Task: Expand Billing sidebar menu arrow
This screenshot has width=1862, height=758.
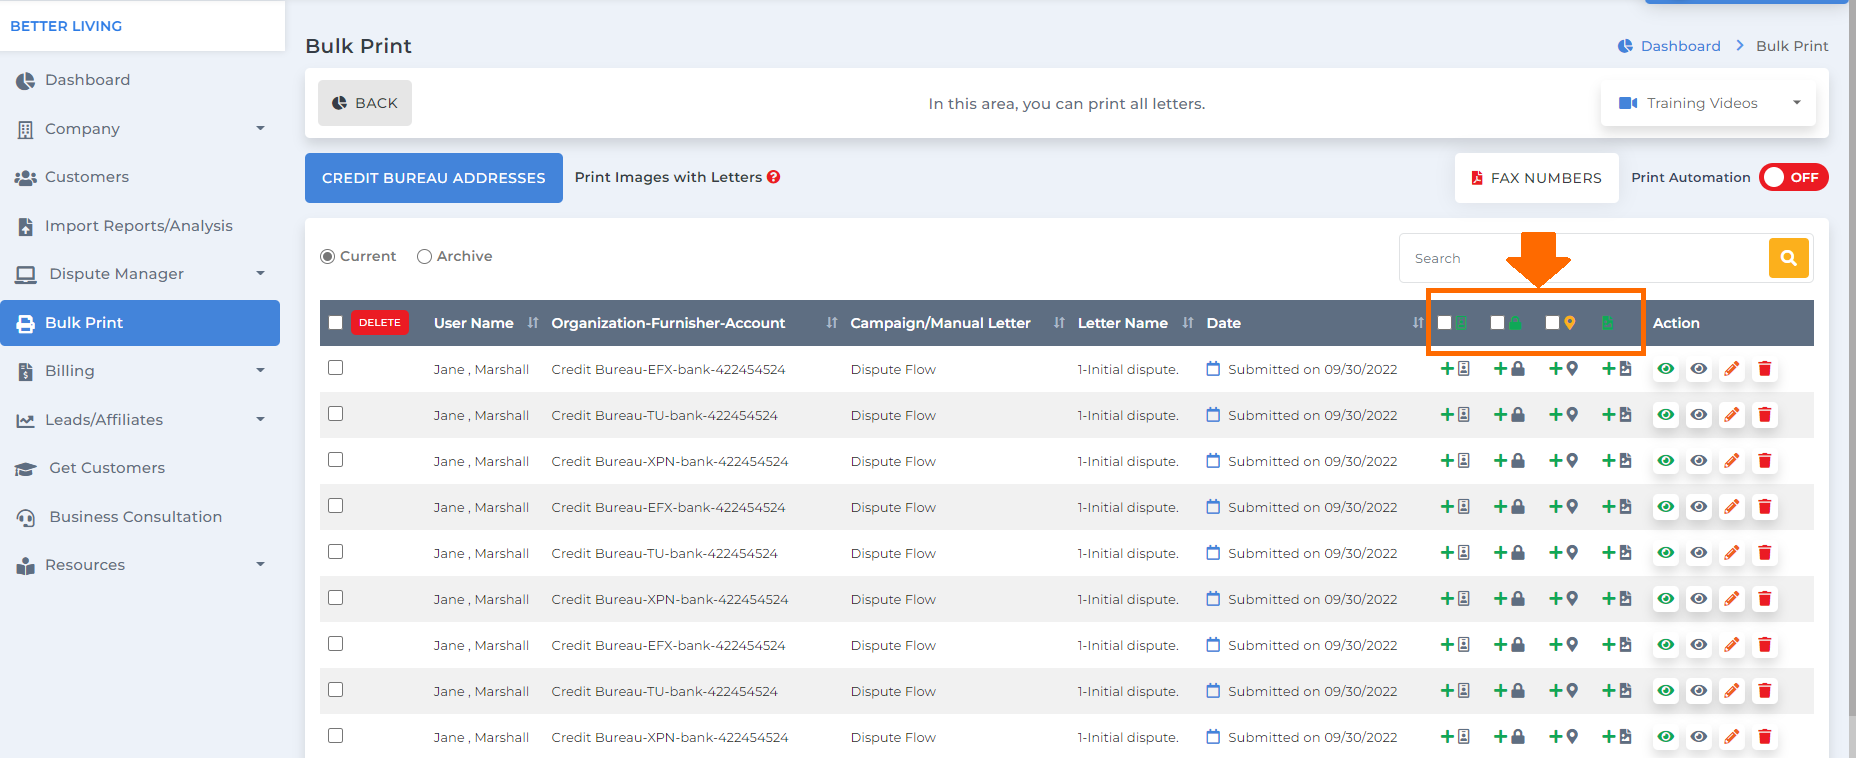Action: 261,371
